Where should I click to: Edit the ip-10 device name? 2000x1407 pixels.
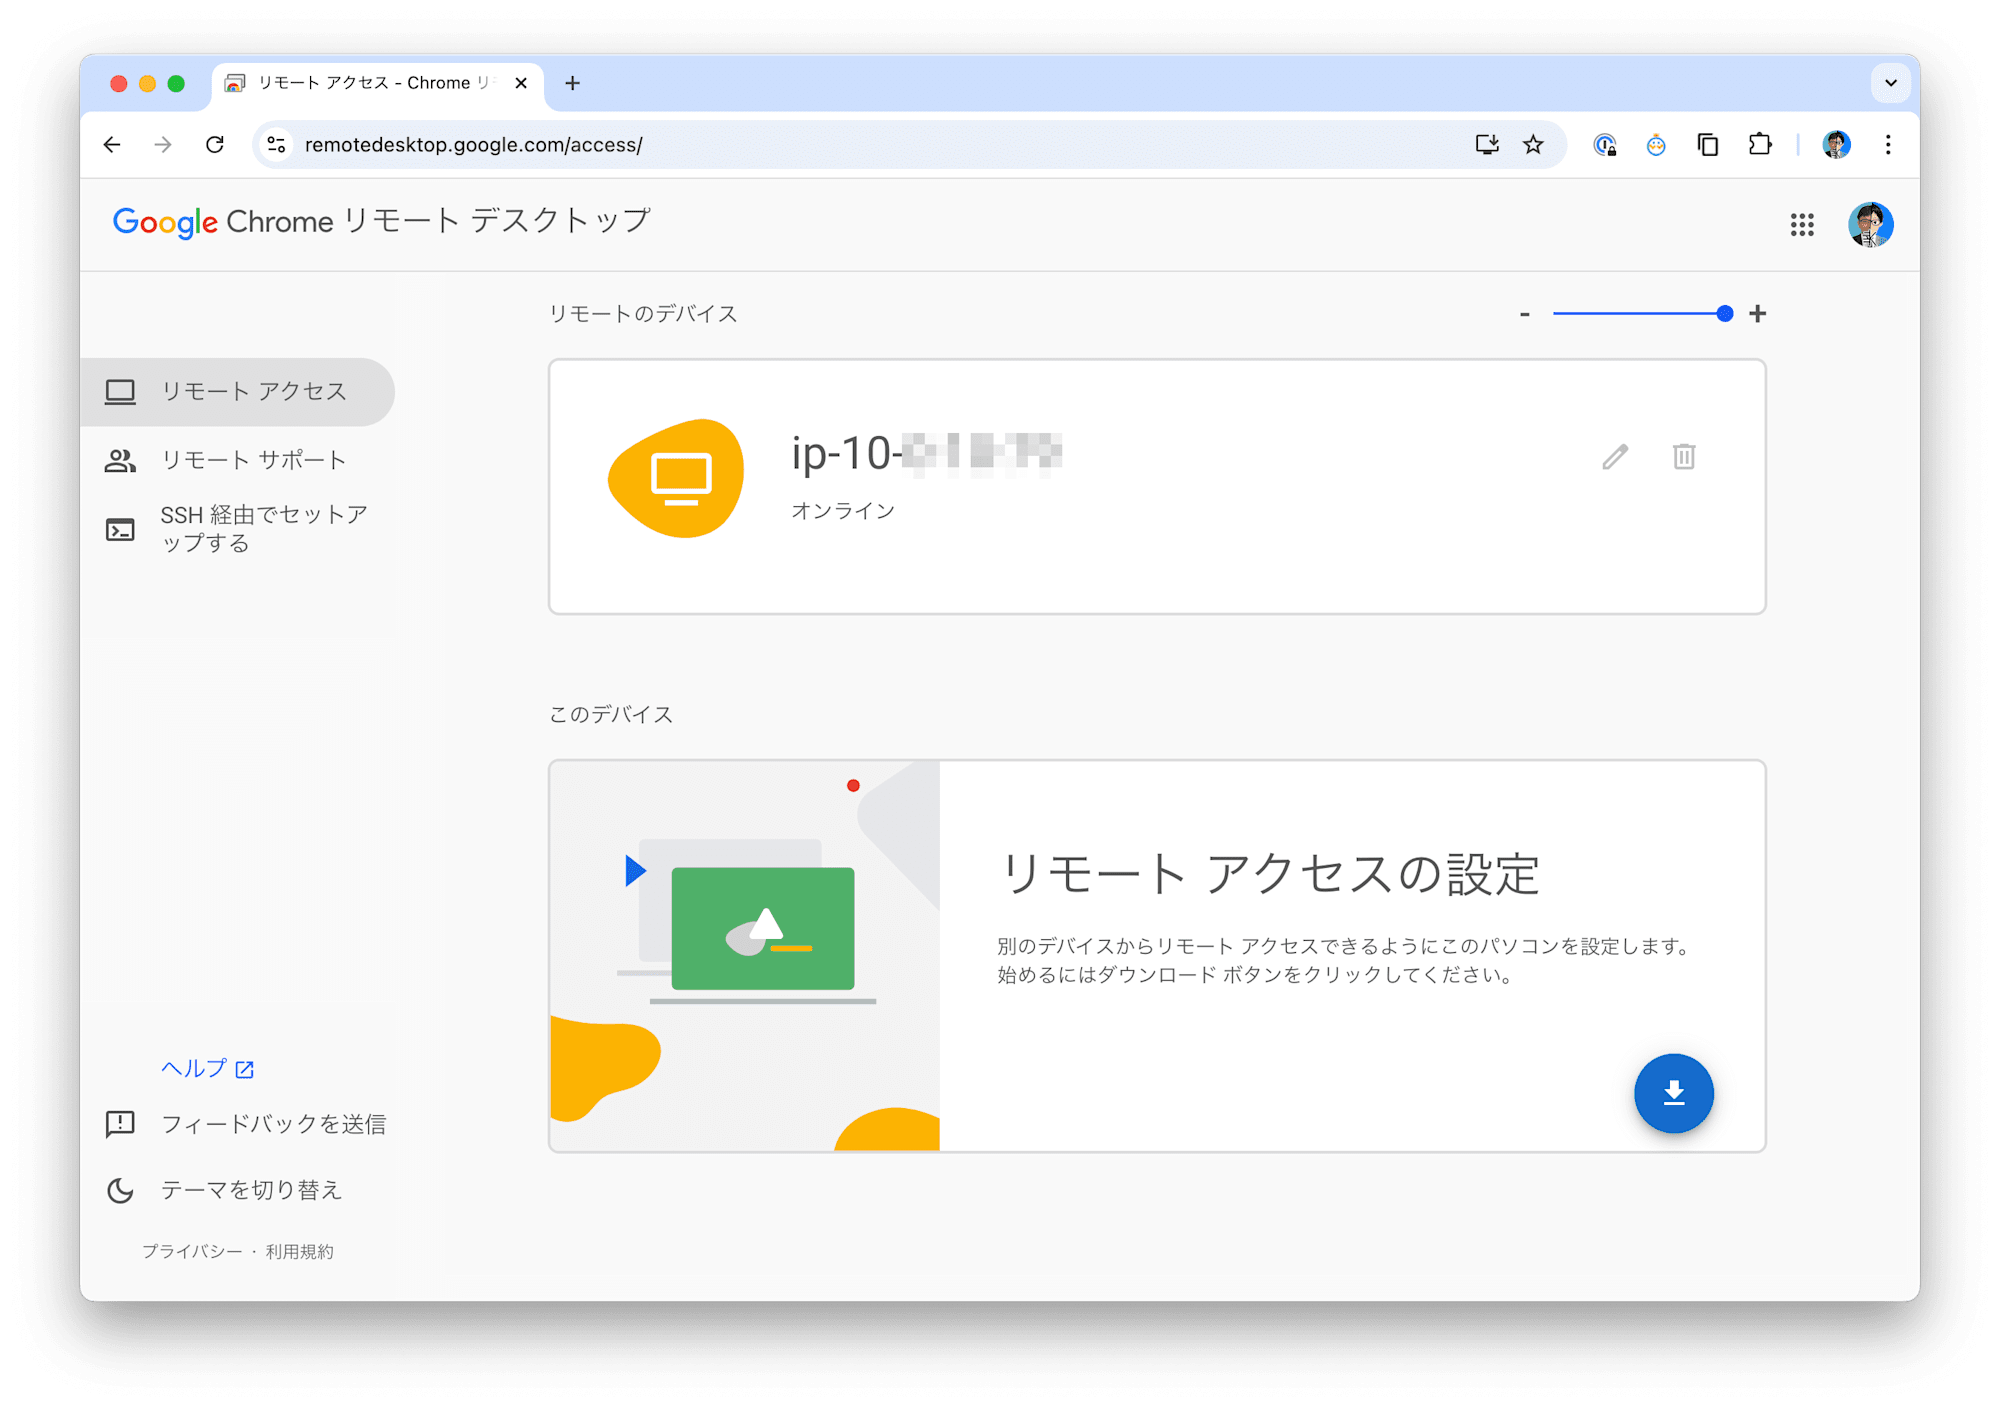pos(1615,457)
